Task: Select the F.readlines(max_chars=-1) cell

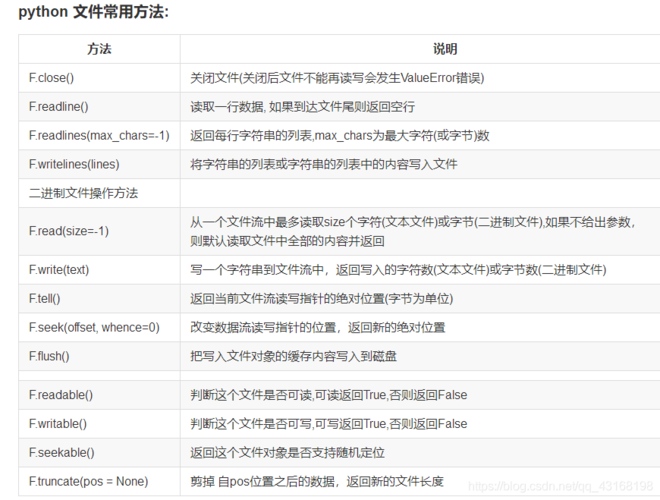Action: (x=99, y=136)
